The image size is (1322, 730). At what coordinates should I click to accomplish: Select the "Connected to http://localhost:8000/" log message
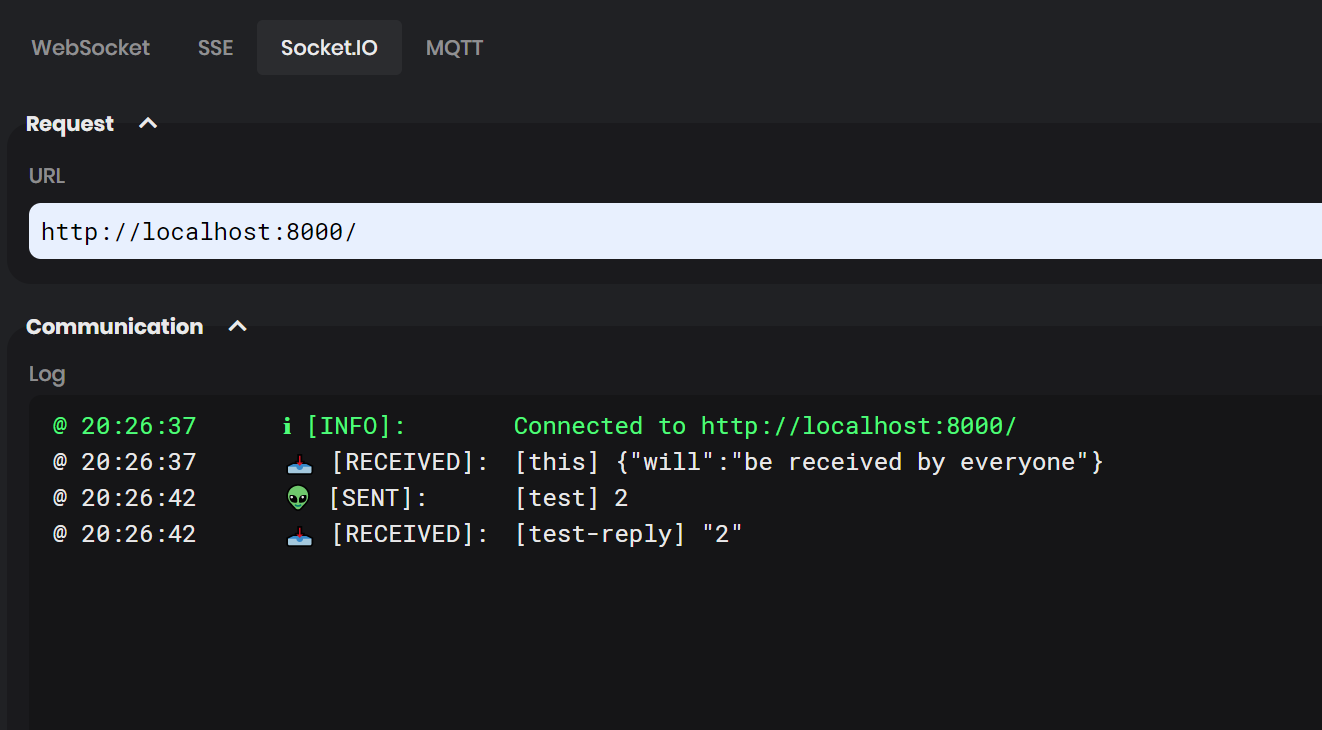pyautogui.click(x=765, y=426)
